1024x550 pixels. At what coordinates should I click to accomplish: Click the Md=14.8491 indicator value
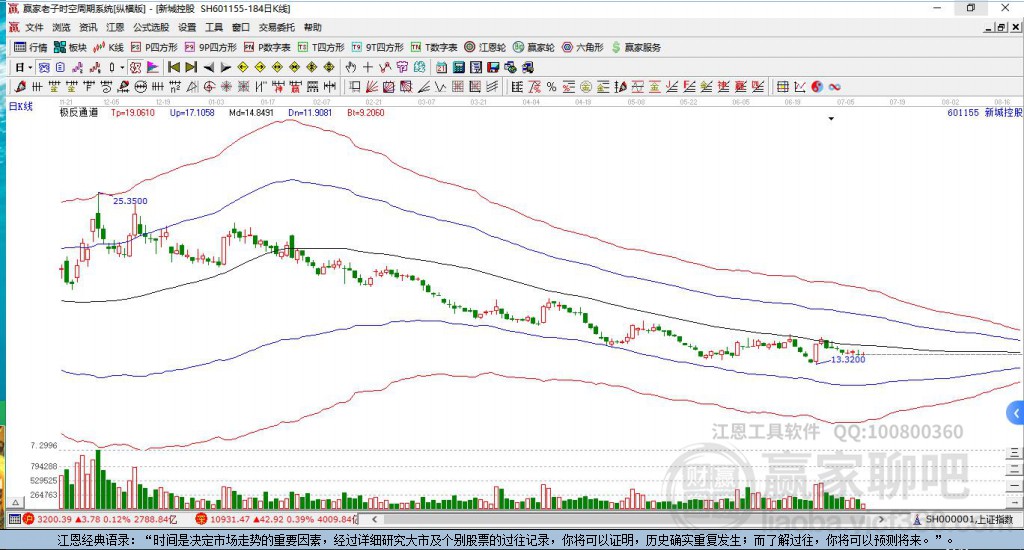[251, 112]
